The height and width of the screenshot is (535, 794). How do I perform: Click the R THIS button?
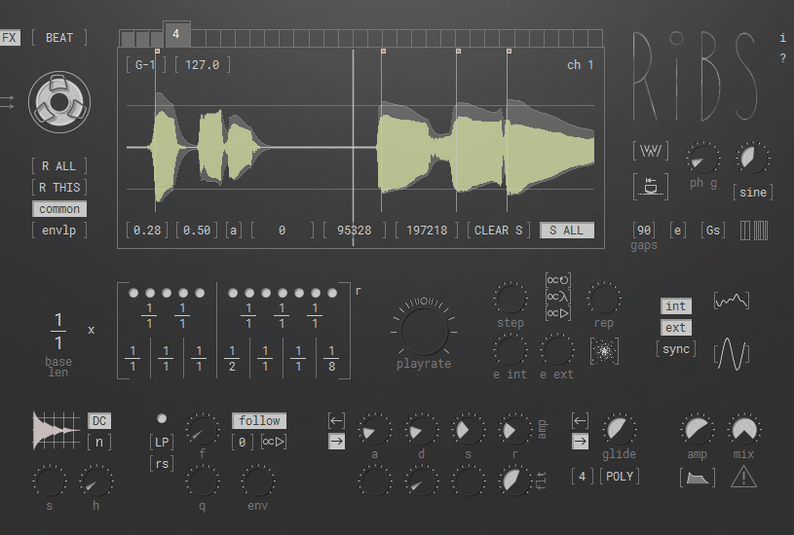pos(59,187)
